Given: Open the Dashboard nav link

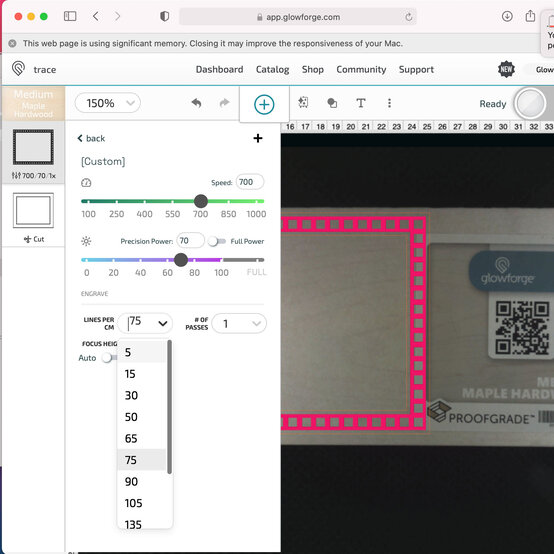Looking at the screenshot, I should tap(219, 69).
